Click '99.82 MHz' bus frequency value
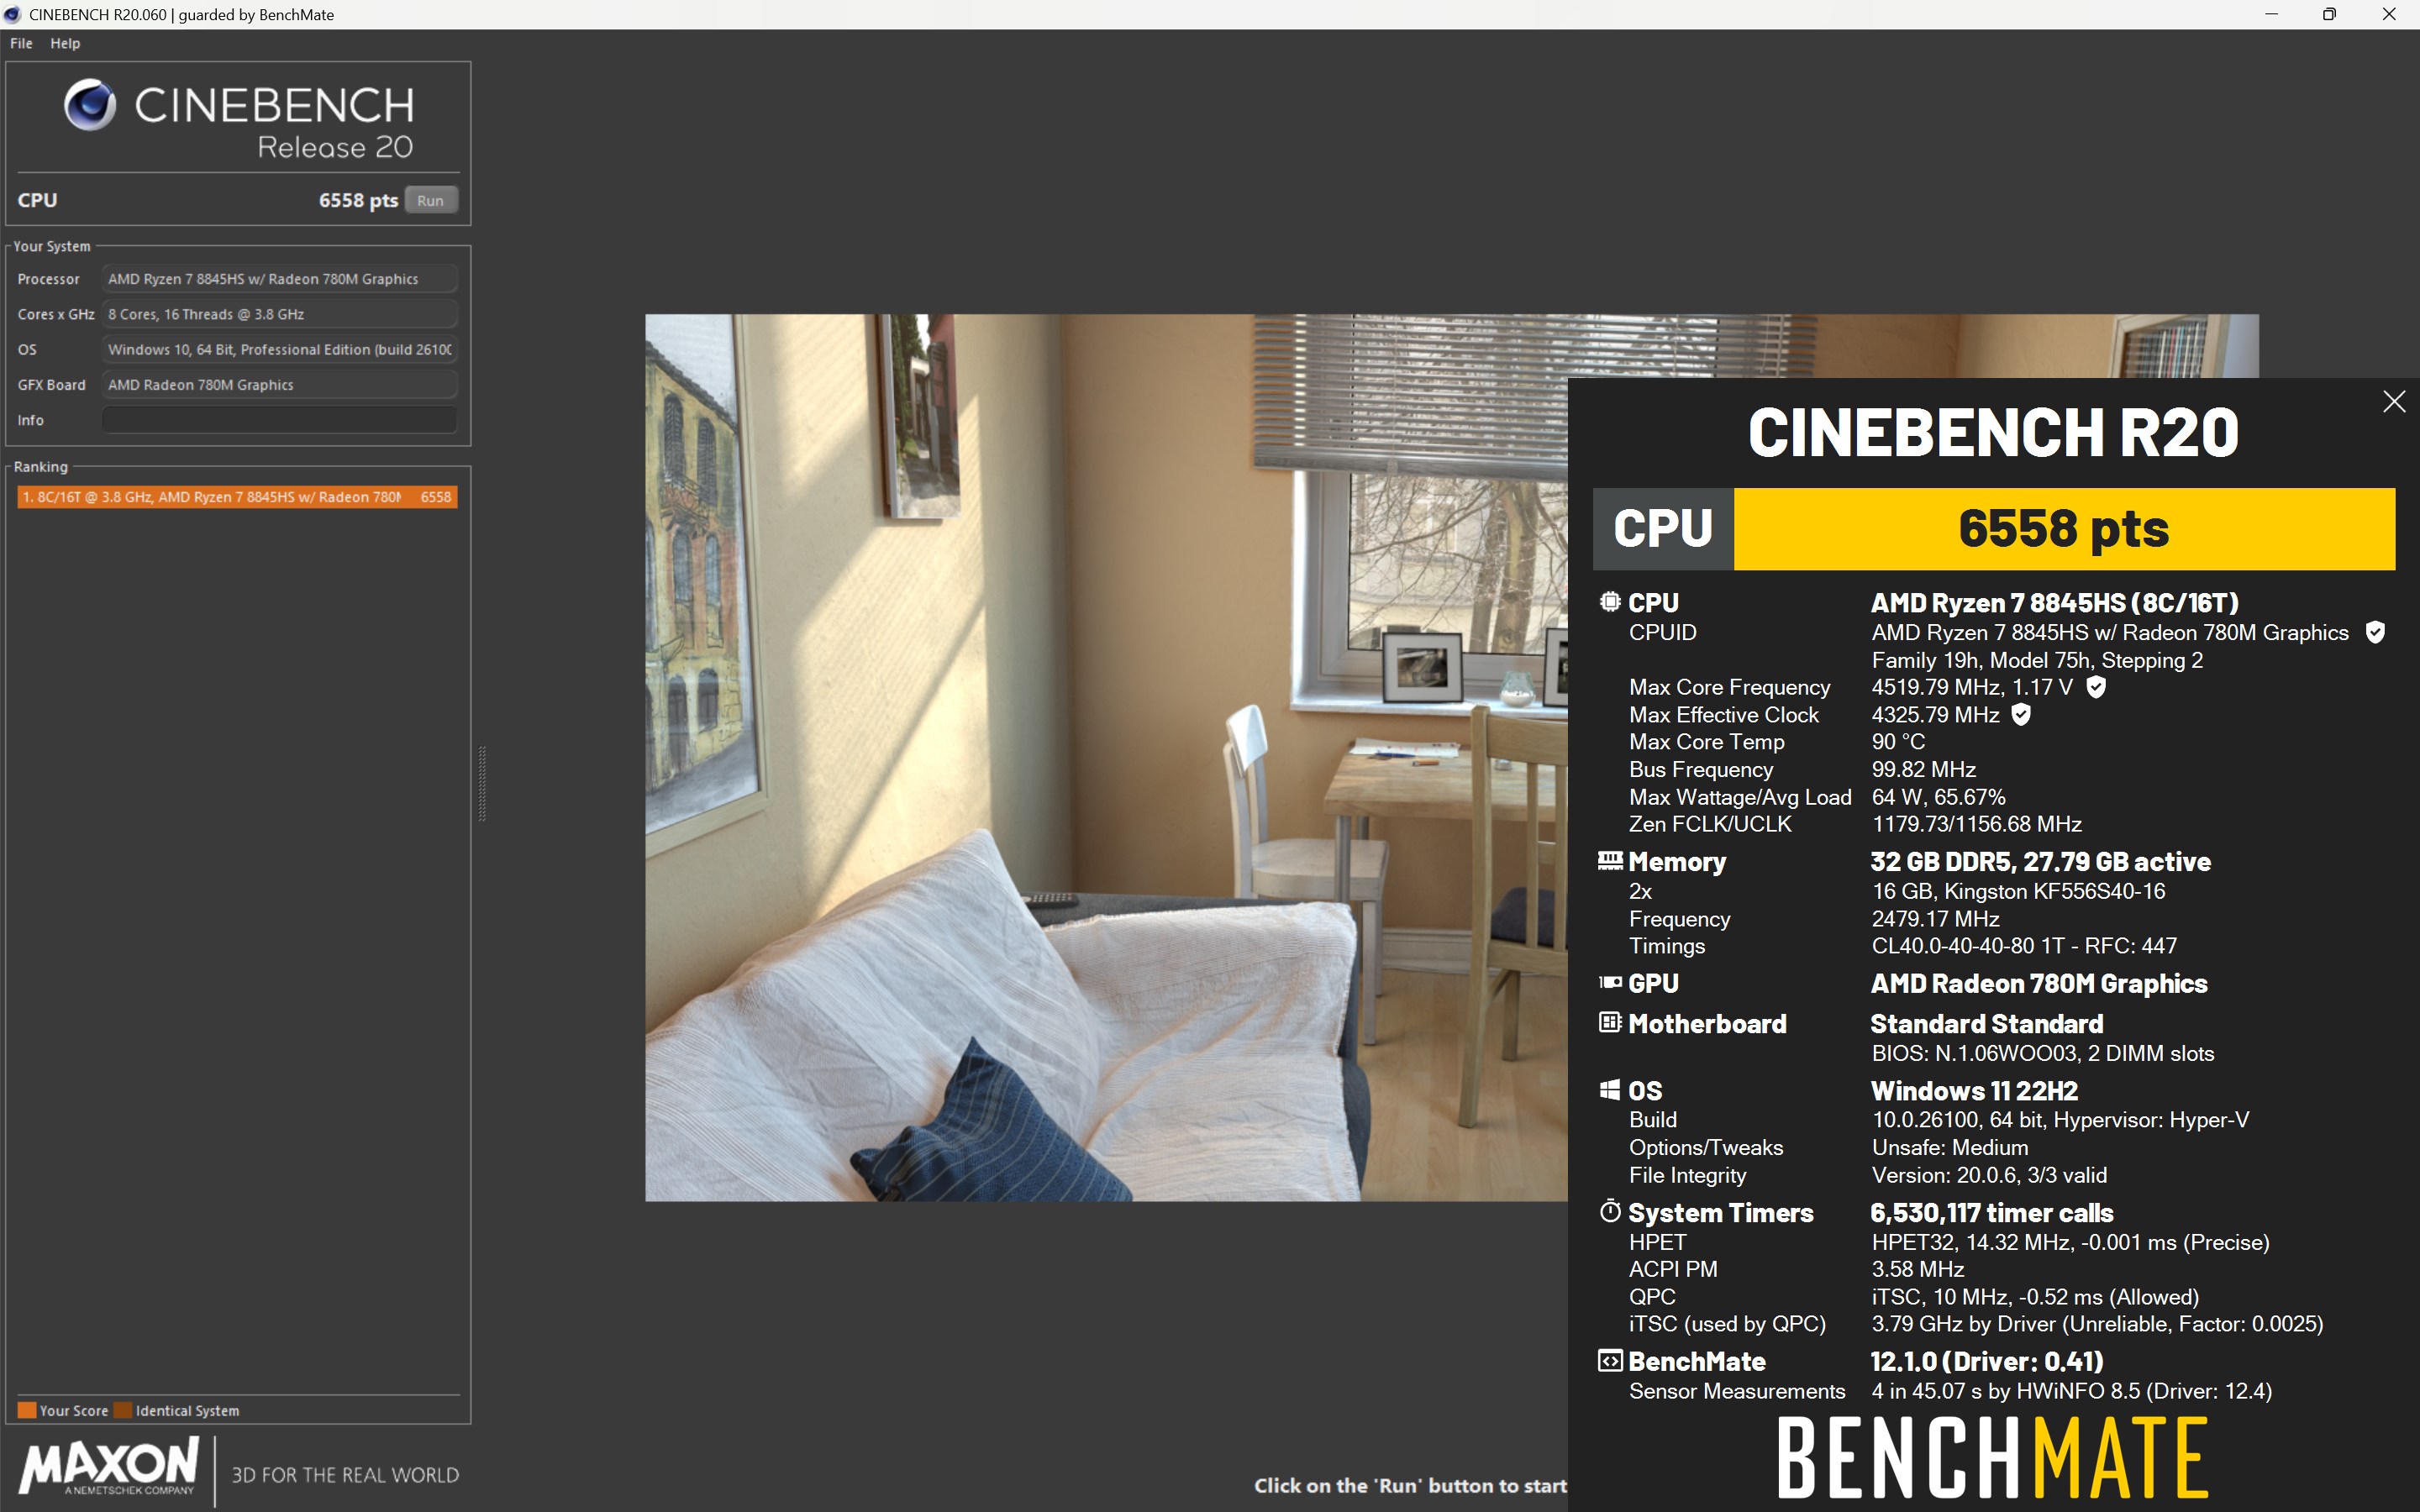Image resolution: width=2420 pixels, height=1512 pixels. pos(1923,769)
